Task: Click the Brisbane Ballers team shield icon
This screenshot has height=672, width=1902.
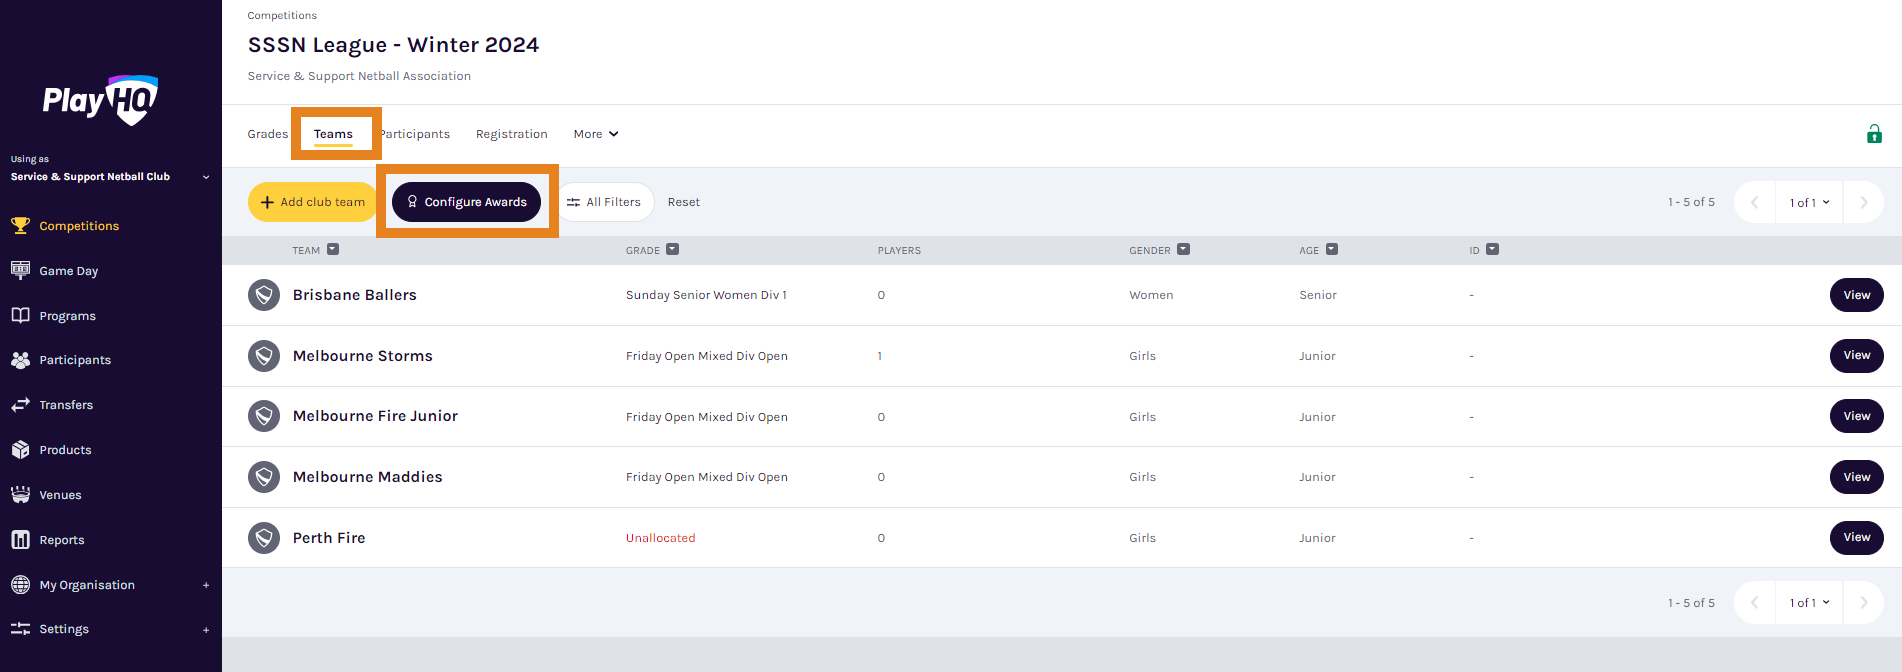Action: 264,295
